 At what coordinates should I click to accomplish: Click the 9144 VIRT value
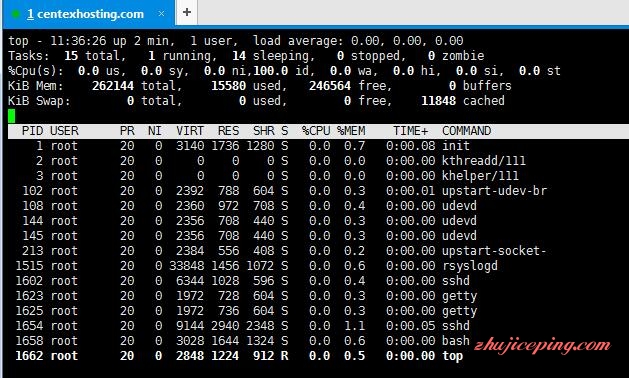tap(190, 326)
